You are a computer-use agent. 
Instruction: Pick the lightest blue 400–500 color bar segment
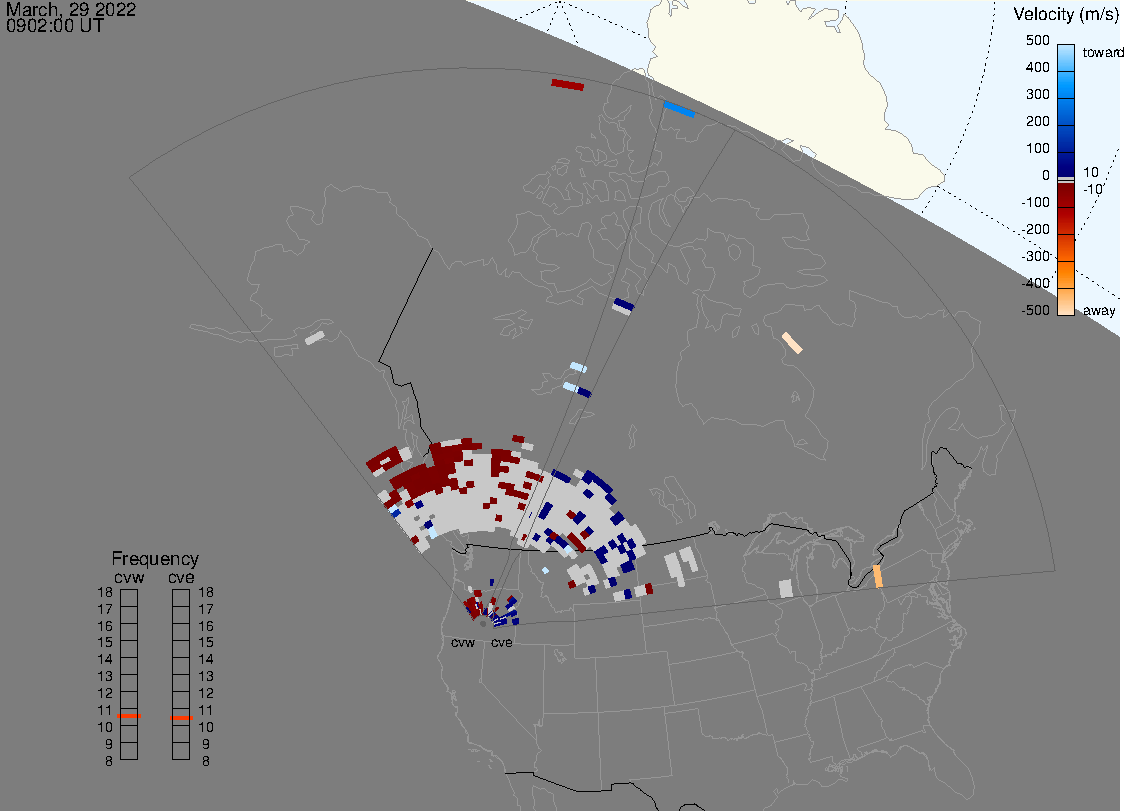(1066, 58)
